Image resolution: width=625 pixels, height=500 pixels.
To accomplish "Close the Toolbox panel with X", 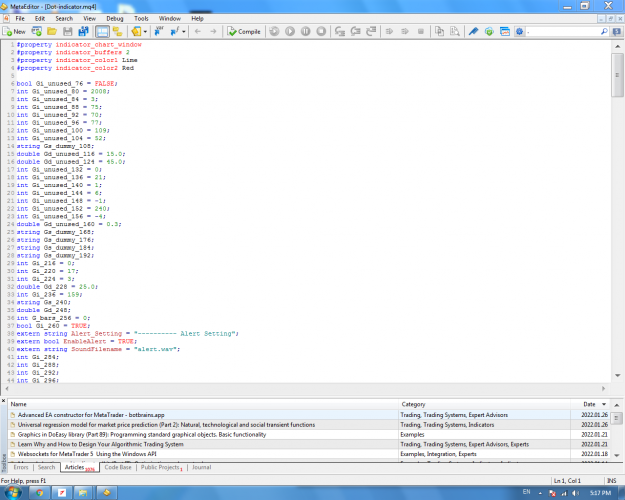I will click(4, 401).
